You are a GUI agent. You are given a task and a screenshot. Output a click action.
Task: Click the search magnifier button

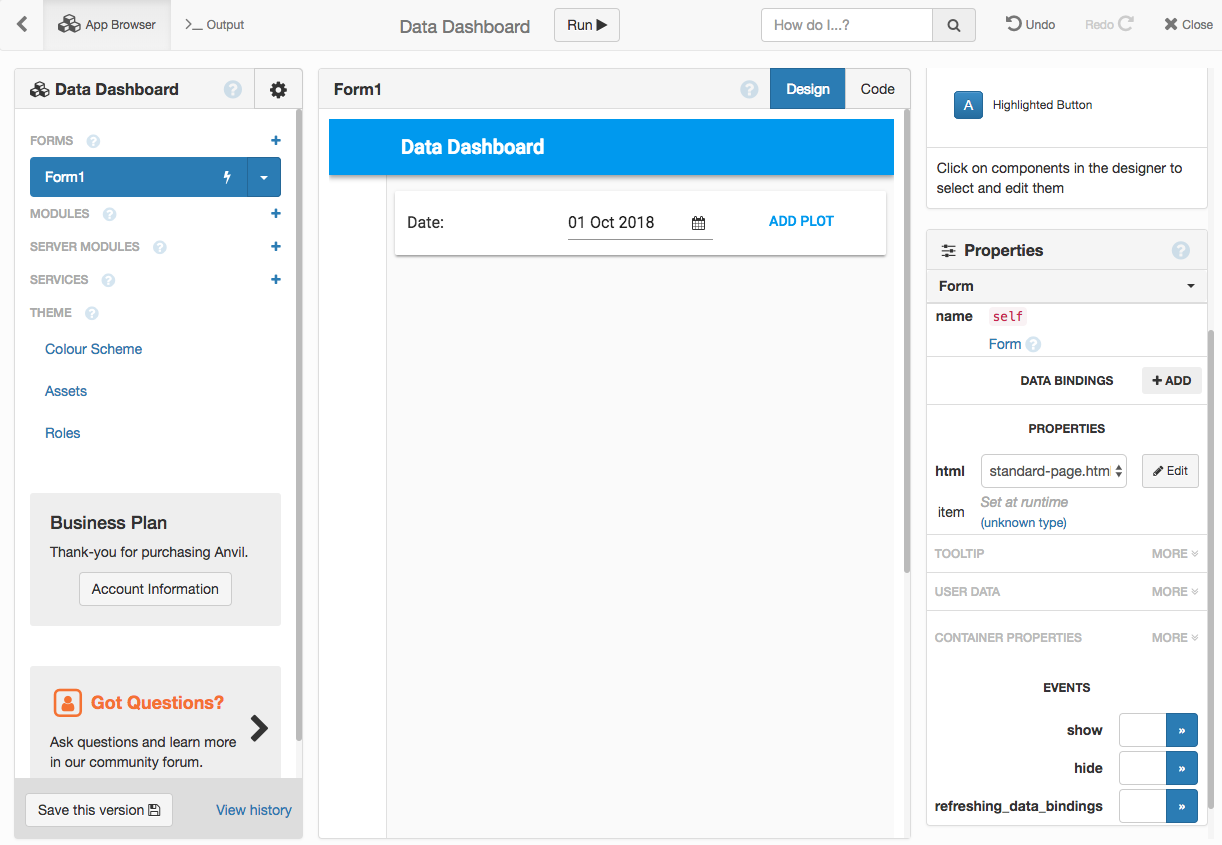[x=954, y=25]
